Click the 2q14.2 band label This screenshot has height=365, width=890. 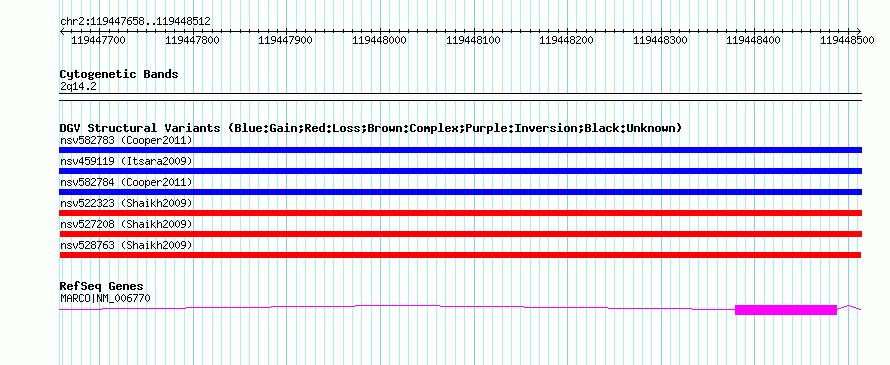tap(78, 86)
